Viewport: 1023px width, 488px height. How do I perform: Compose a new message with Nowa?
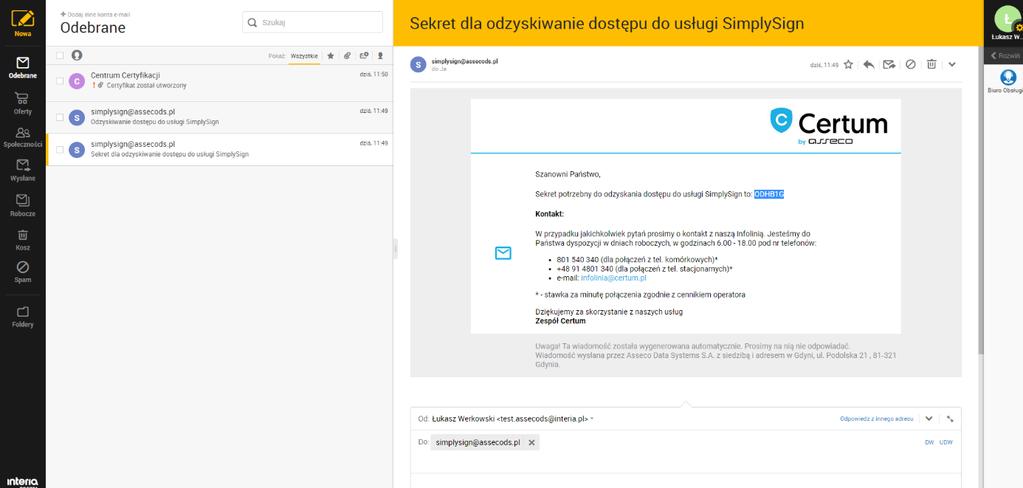pos(23,23)
